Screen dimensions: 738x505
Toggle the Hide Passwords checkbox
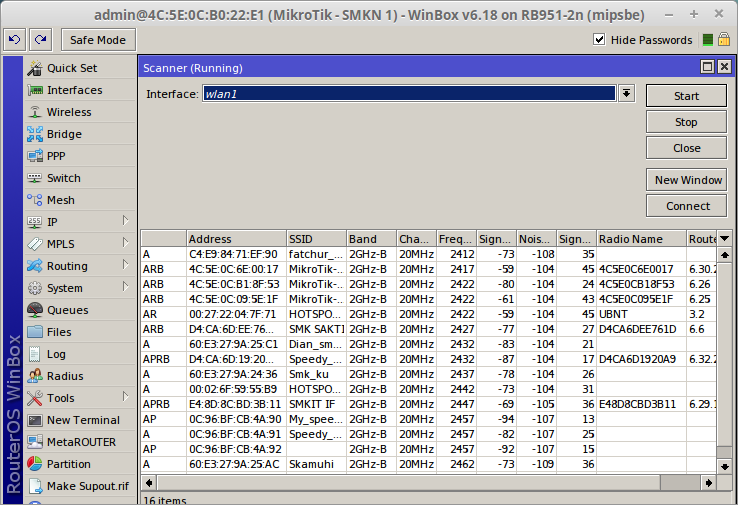click(599, 40)
